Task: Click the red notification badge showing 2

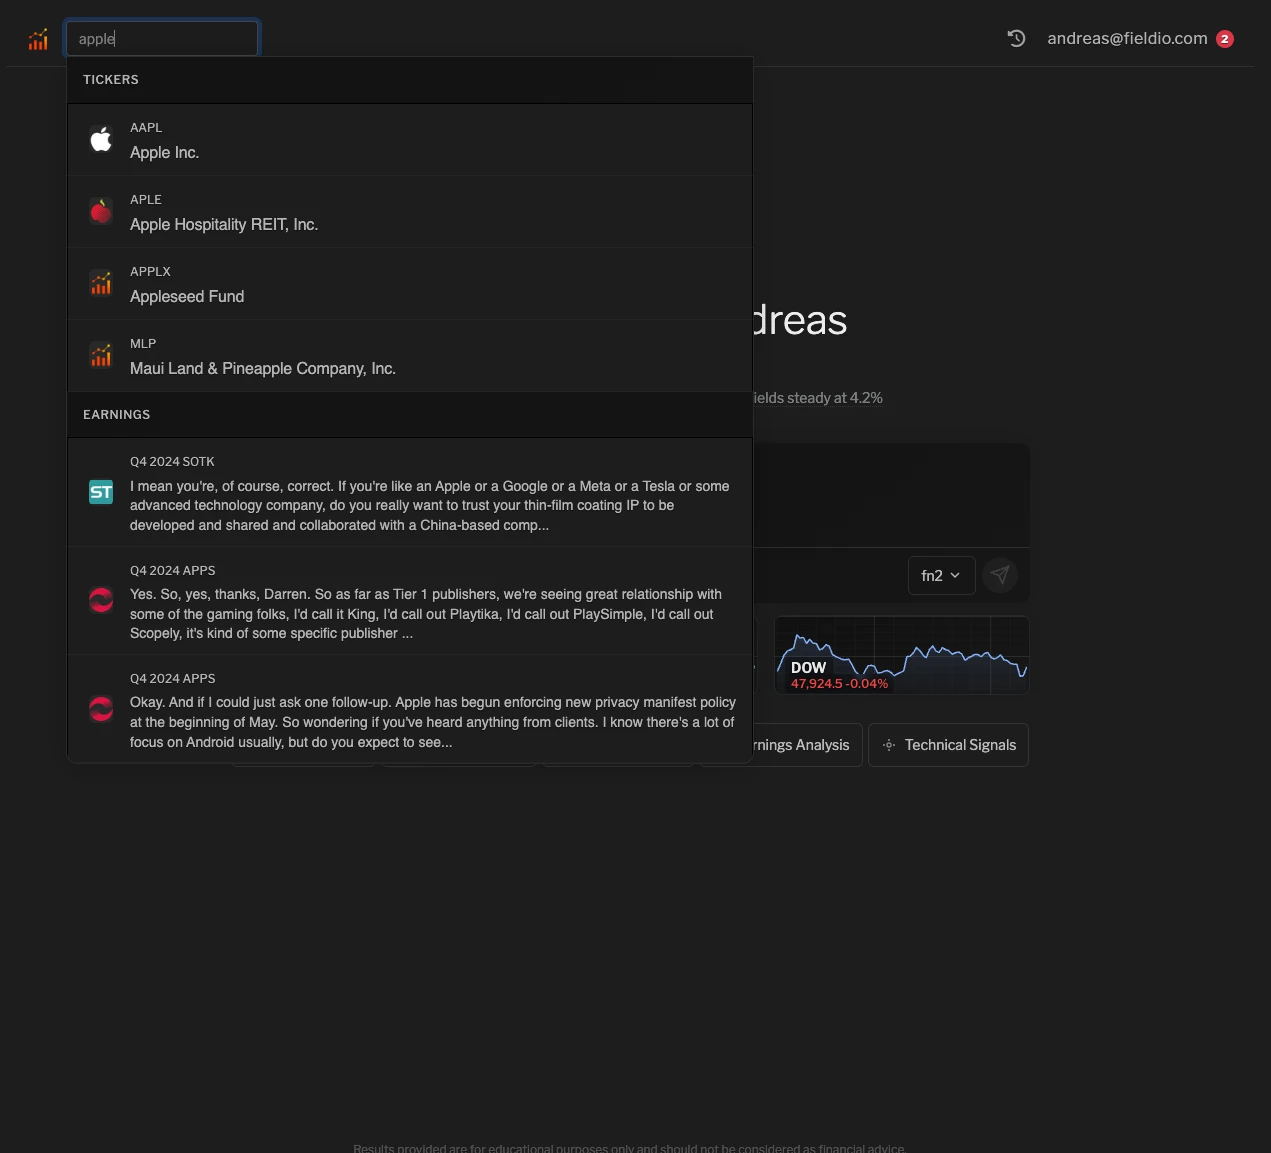Action: (1225, 38)
